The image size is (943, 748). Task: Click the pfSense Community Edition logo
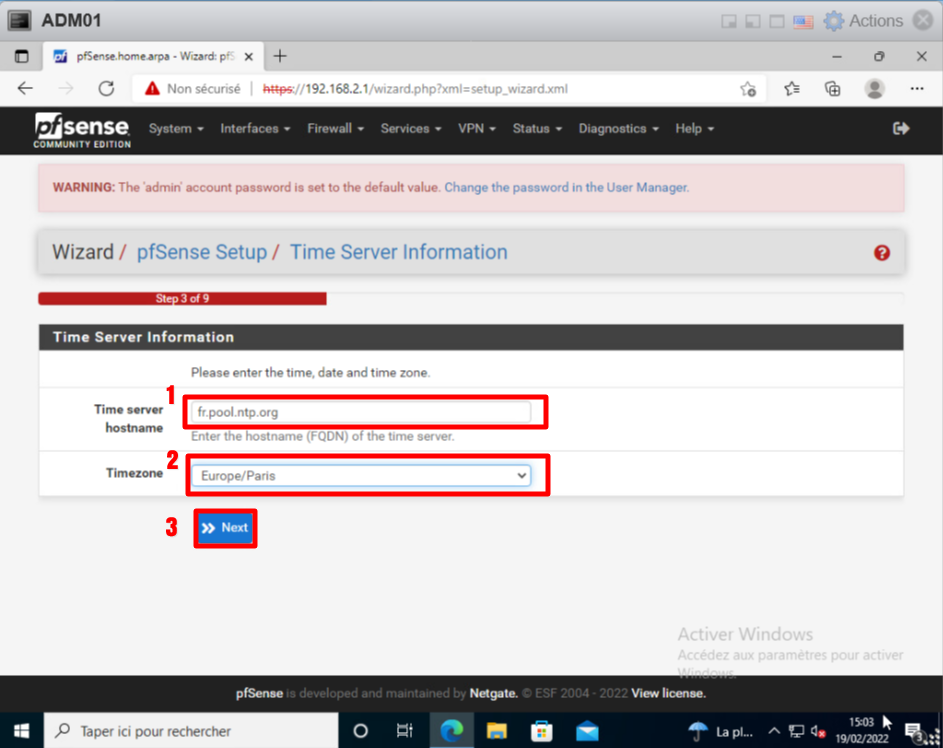[x=82, y=129]
